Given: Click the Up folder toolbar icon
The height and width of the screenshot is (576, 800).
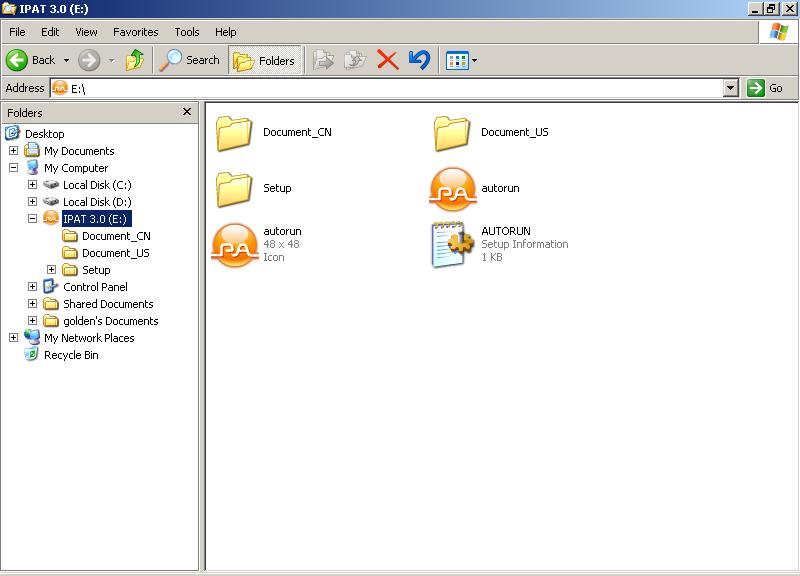Looking at the screenshot, I should (x=135, y=60).
